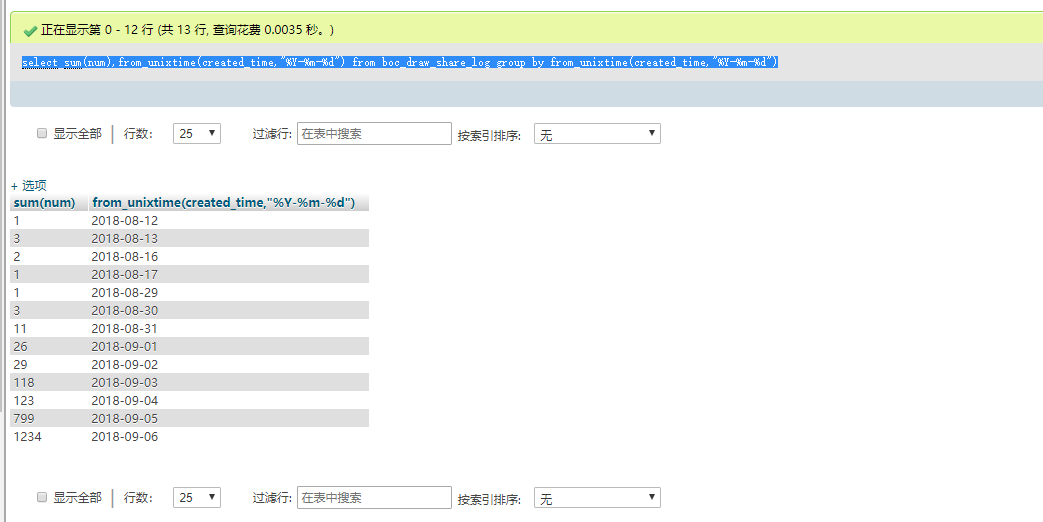Select the date cell 2018-08-30
This screenshot has width=1043, height=522.
point(125,310)
